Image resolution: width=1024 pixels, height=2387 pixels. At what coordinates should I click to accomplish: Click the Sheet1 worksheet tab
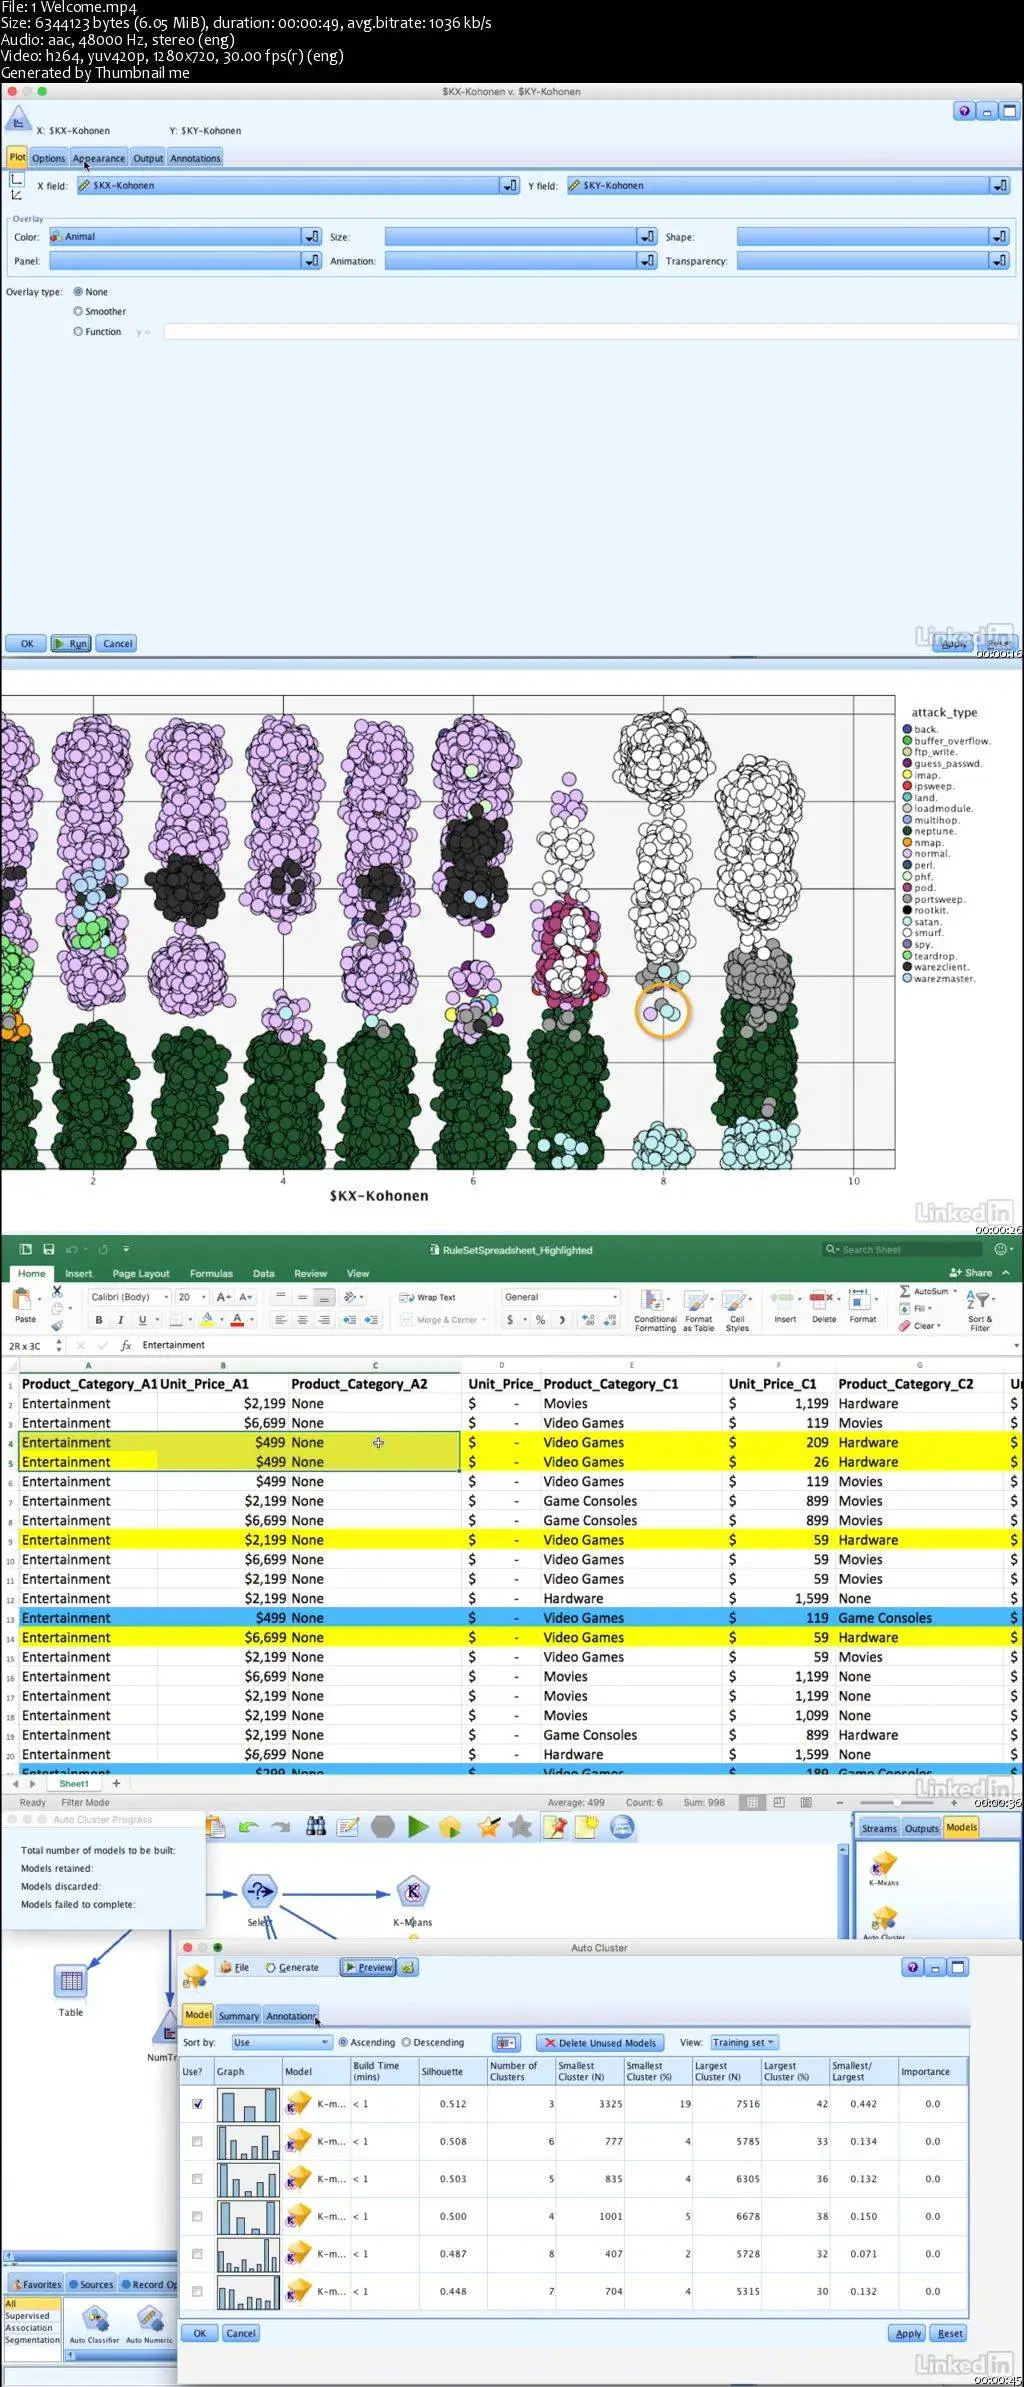point(74,1783)
